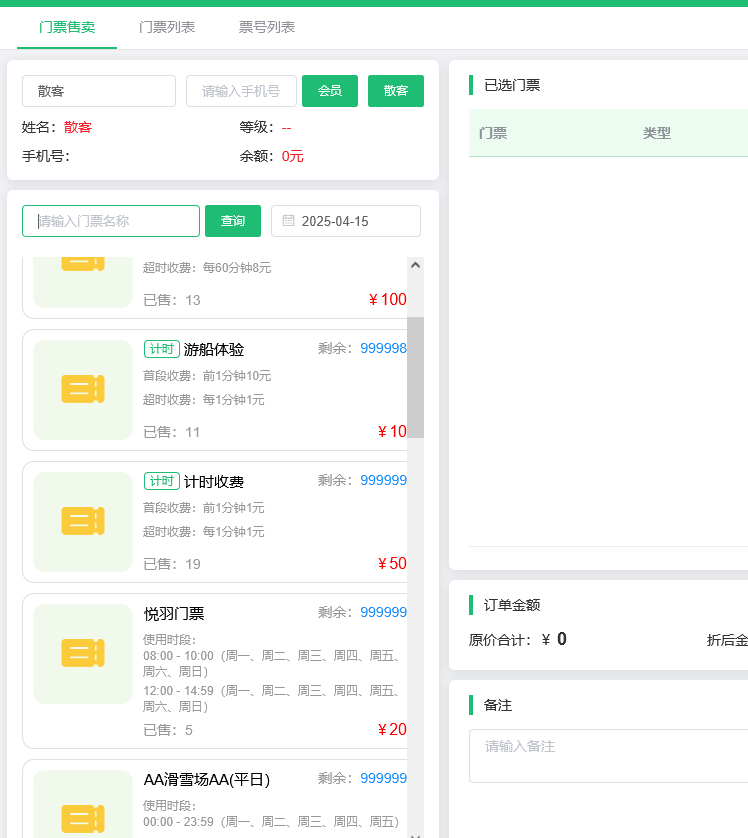Open the 门票列表 tab
Image resolution: width=748 pixels, height=838 pixels.
point(167,27)
